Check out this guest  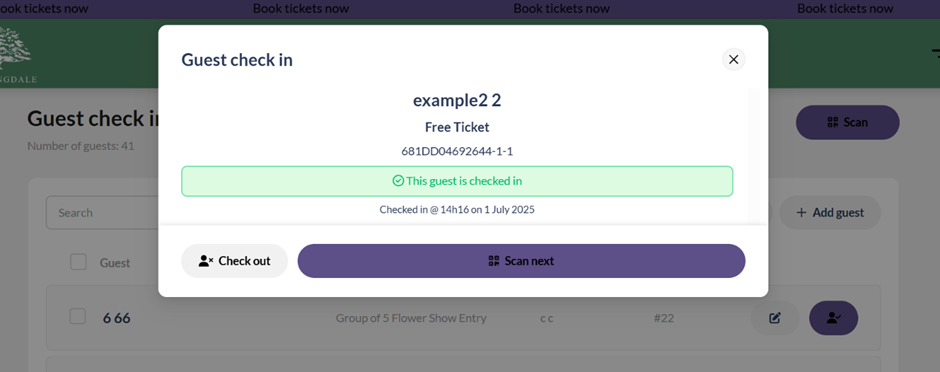pyautogui.click(x=234, y=261)
